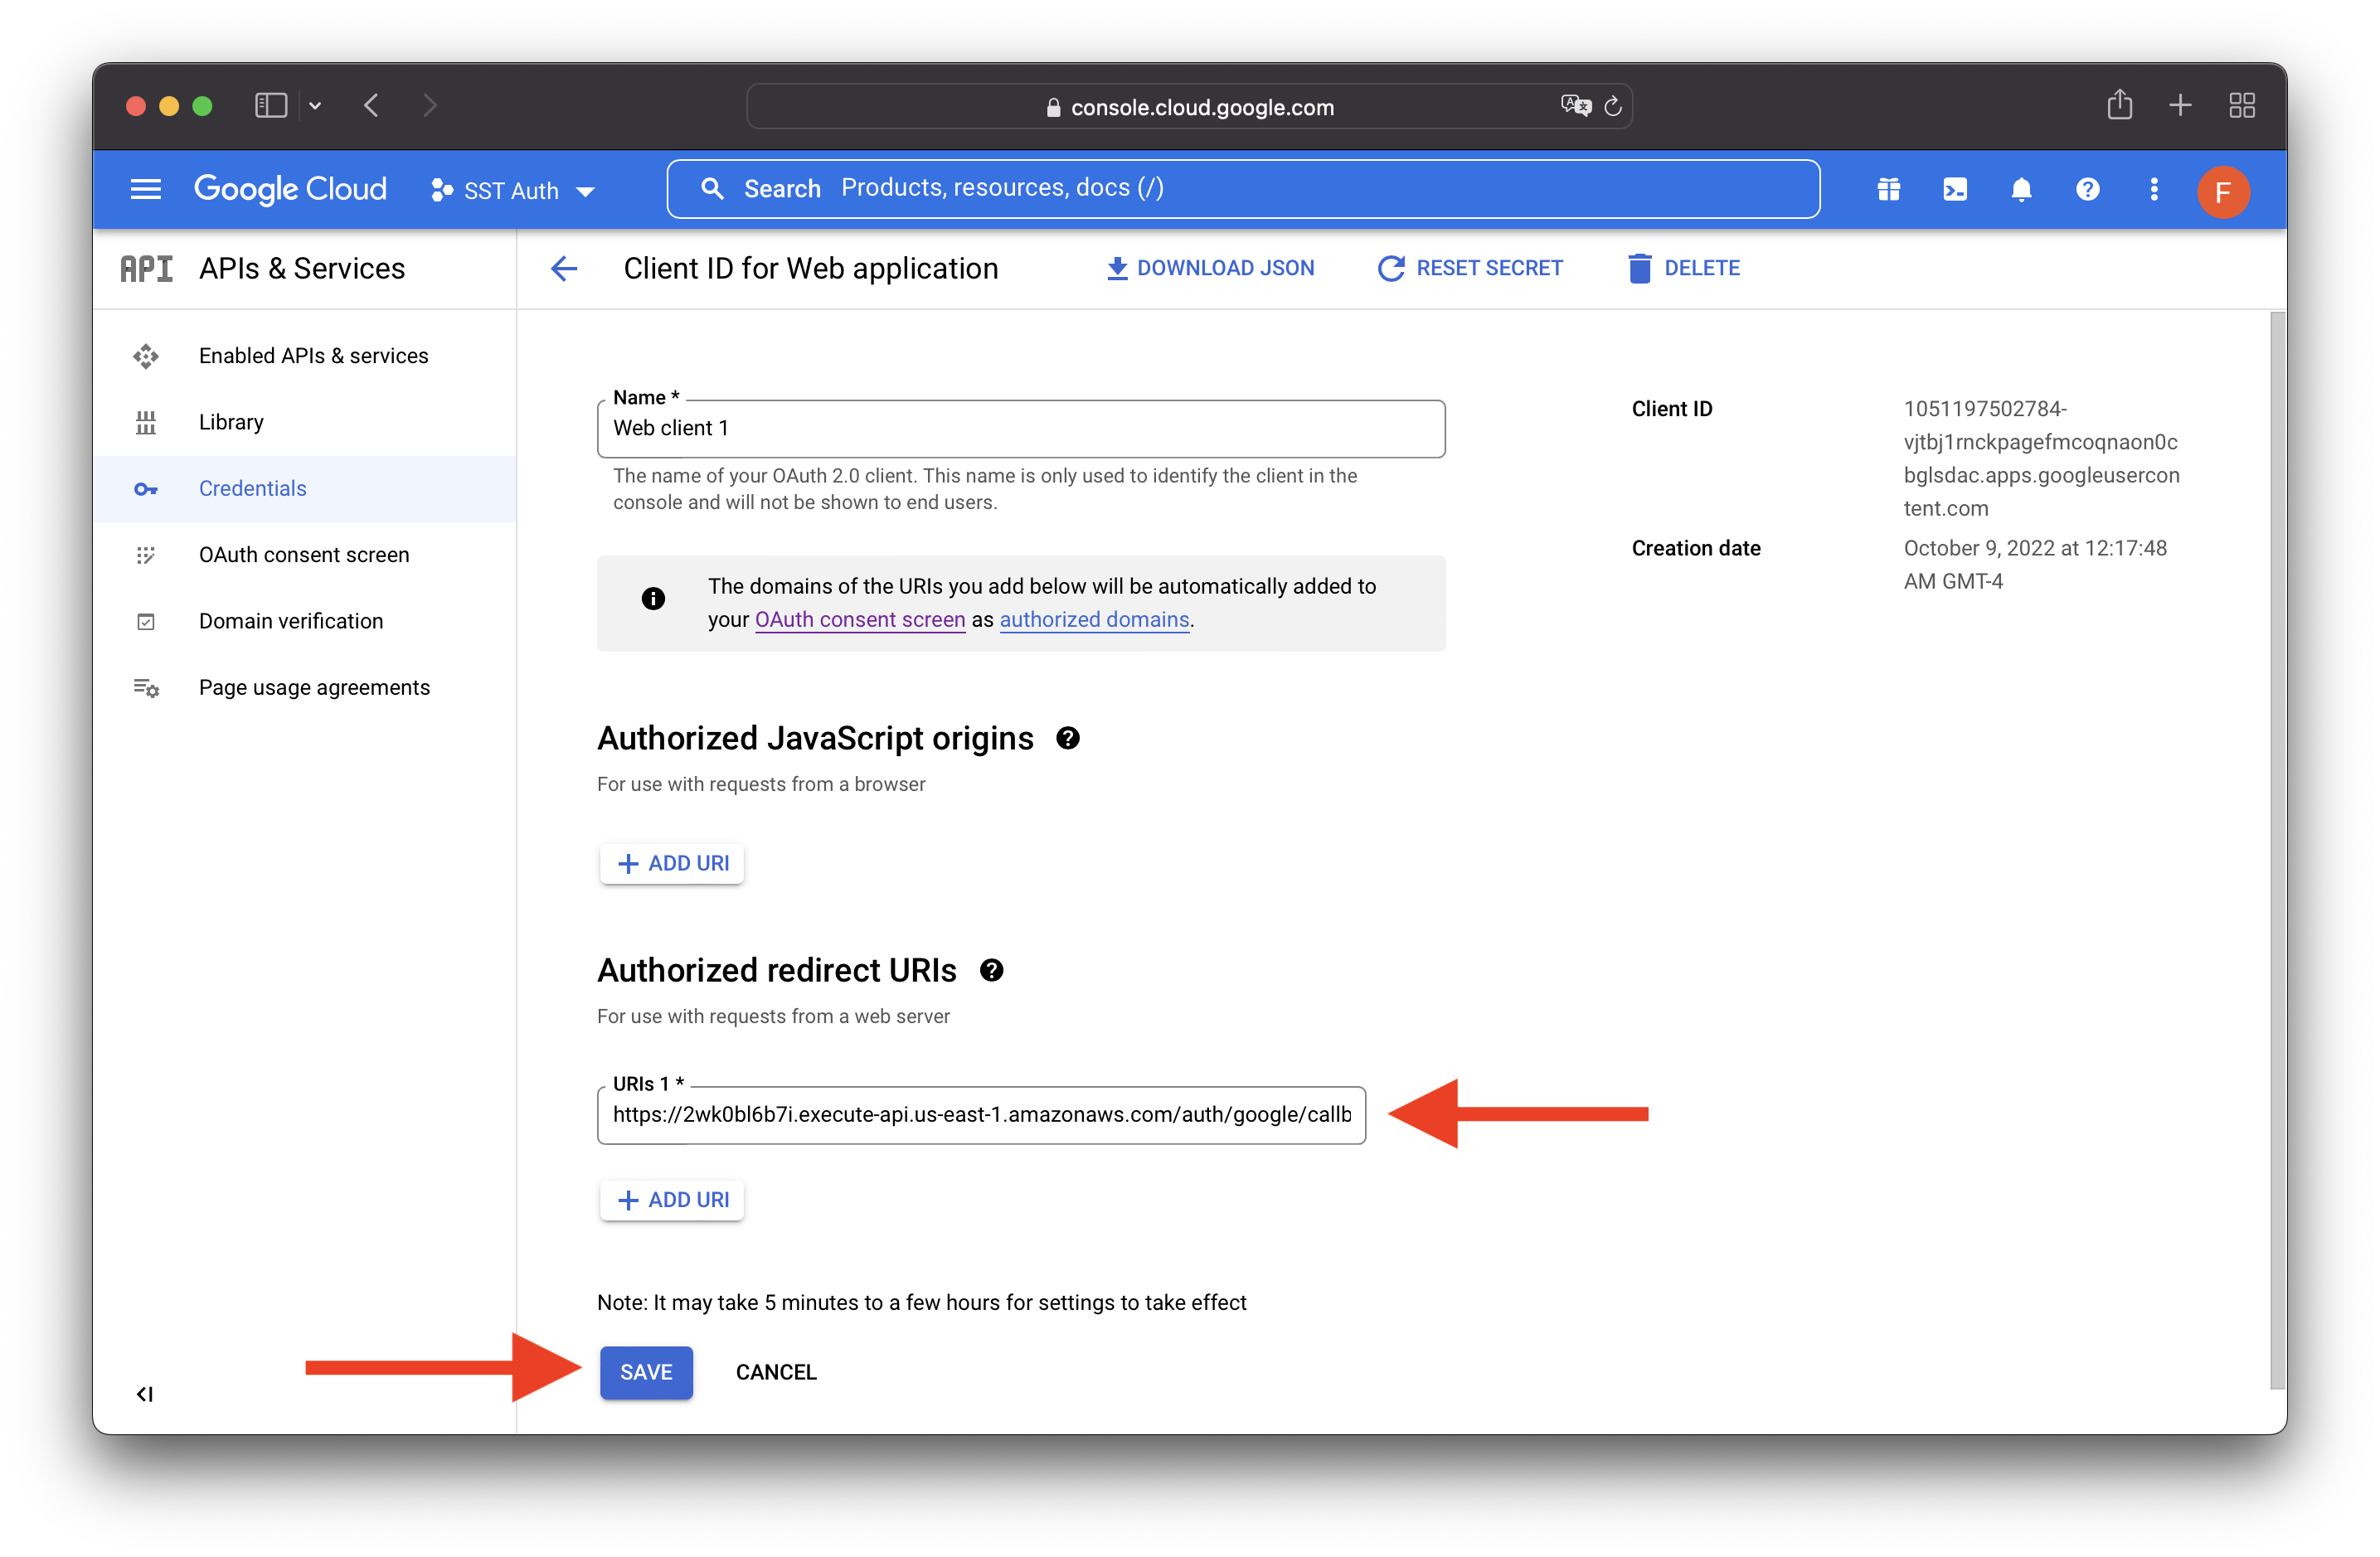This screenshot has height=1557, width=2380.
Task: Go forward in Safari history
Action: [x=430, y=105]
